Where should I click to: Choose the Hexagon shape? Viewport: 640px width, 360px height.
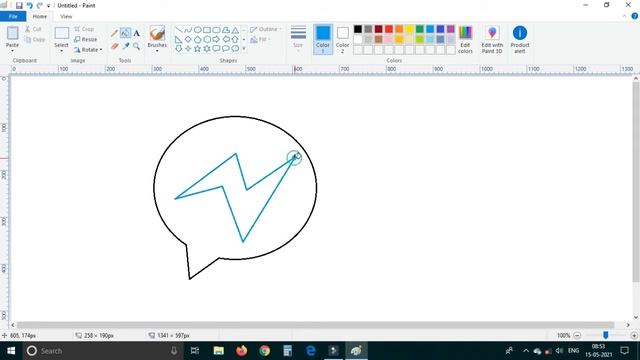[x=207, y=40]
